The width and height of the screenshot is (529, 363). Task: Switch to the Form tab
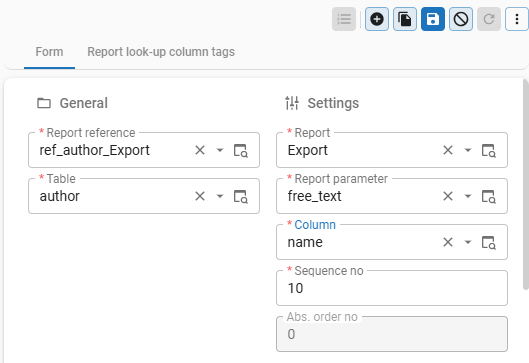point(49,52)
